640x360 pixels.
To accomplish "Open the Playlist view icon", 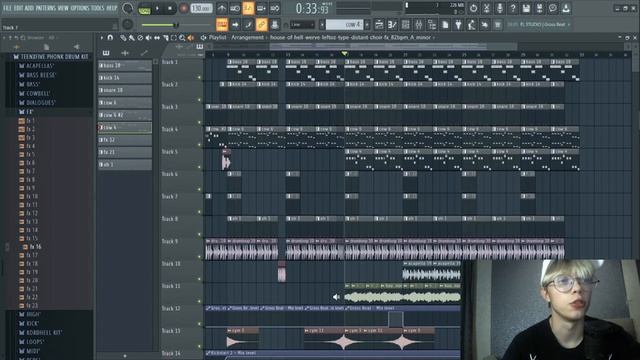I will [379, 24].
